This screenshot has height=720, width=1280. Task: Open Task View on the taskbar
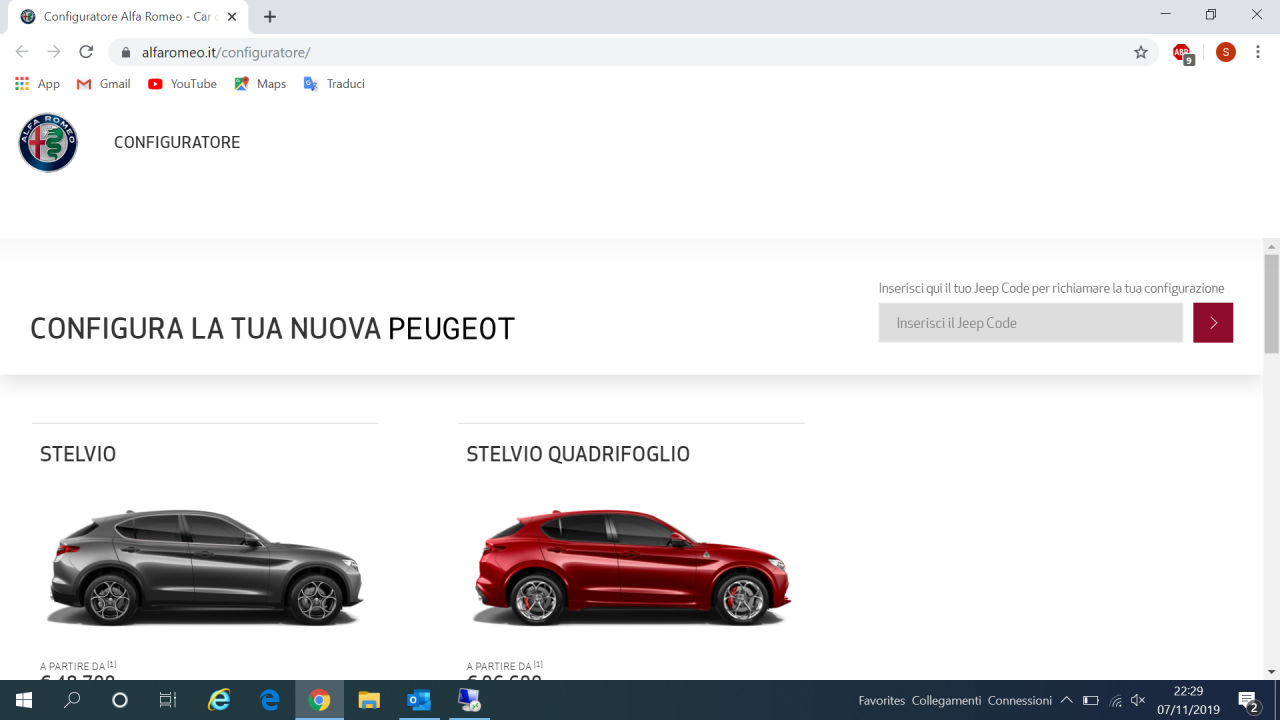pyautogui.click(x=168, y=700)
